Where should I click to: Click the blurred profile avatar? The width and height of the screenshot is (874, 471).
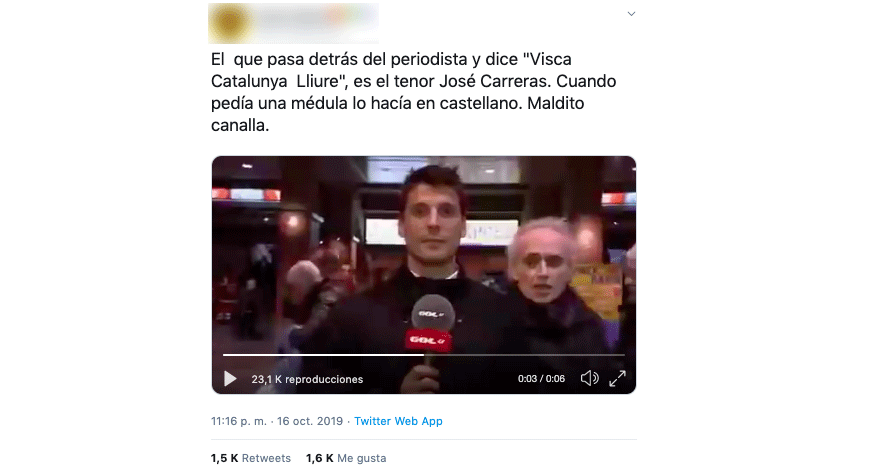[230, 23]
